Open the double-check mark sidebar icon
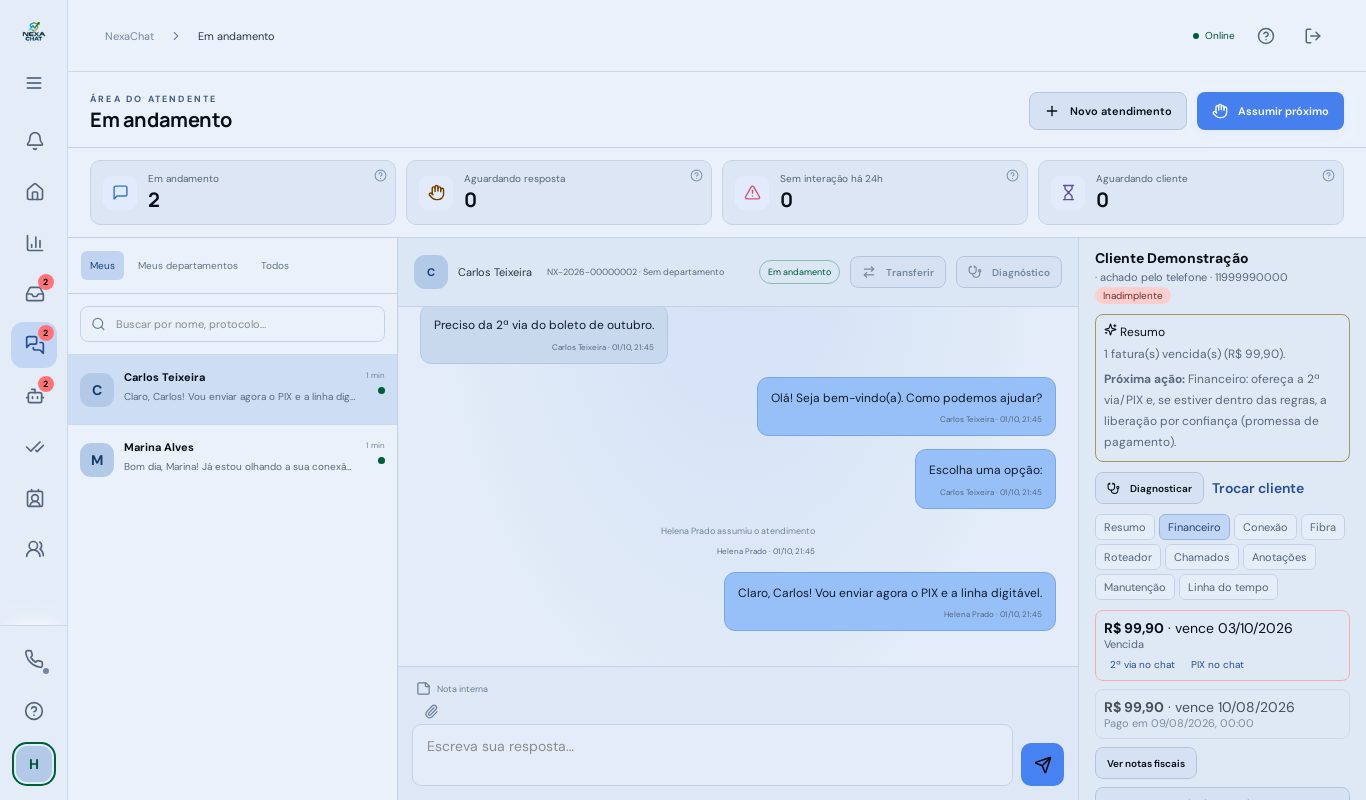The image size is (1366, 800). [x=34, y=447]
